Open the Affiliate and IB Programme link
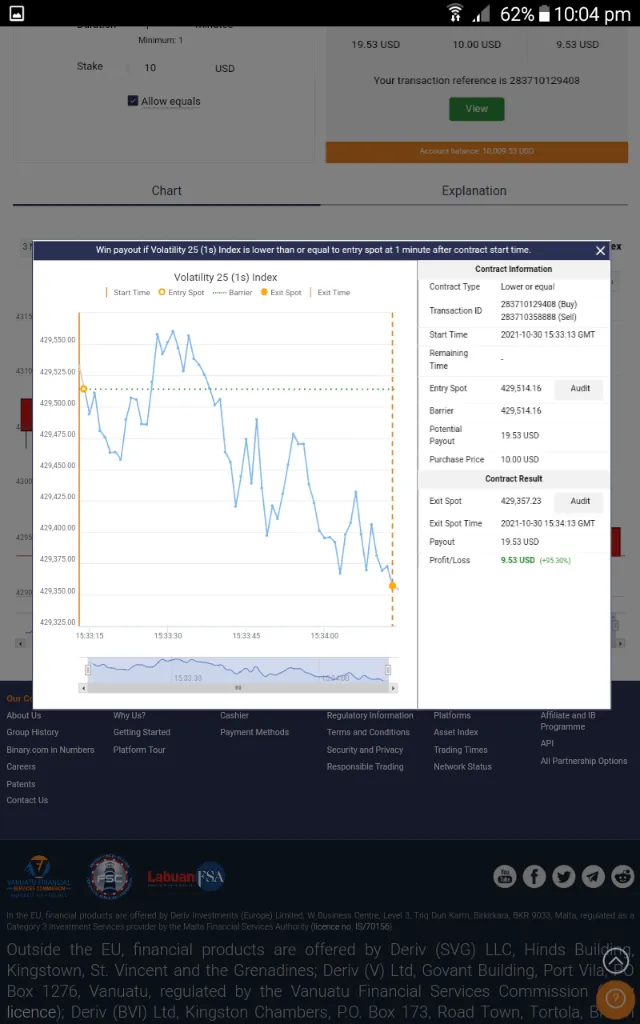This screenshot has width=640, height=1024. 568,721
